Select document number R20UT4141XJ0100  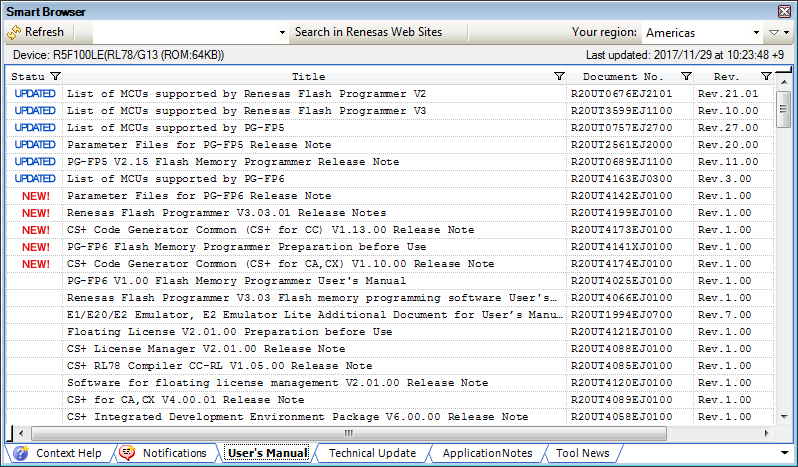pyautogui.click(x=621, y=247)
